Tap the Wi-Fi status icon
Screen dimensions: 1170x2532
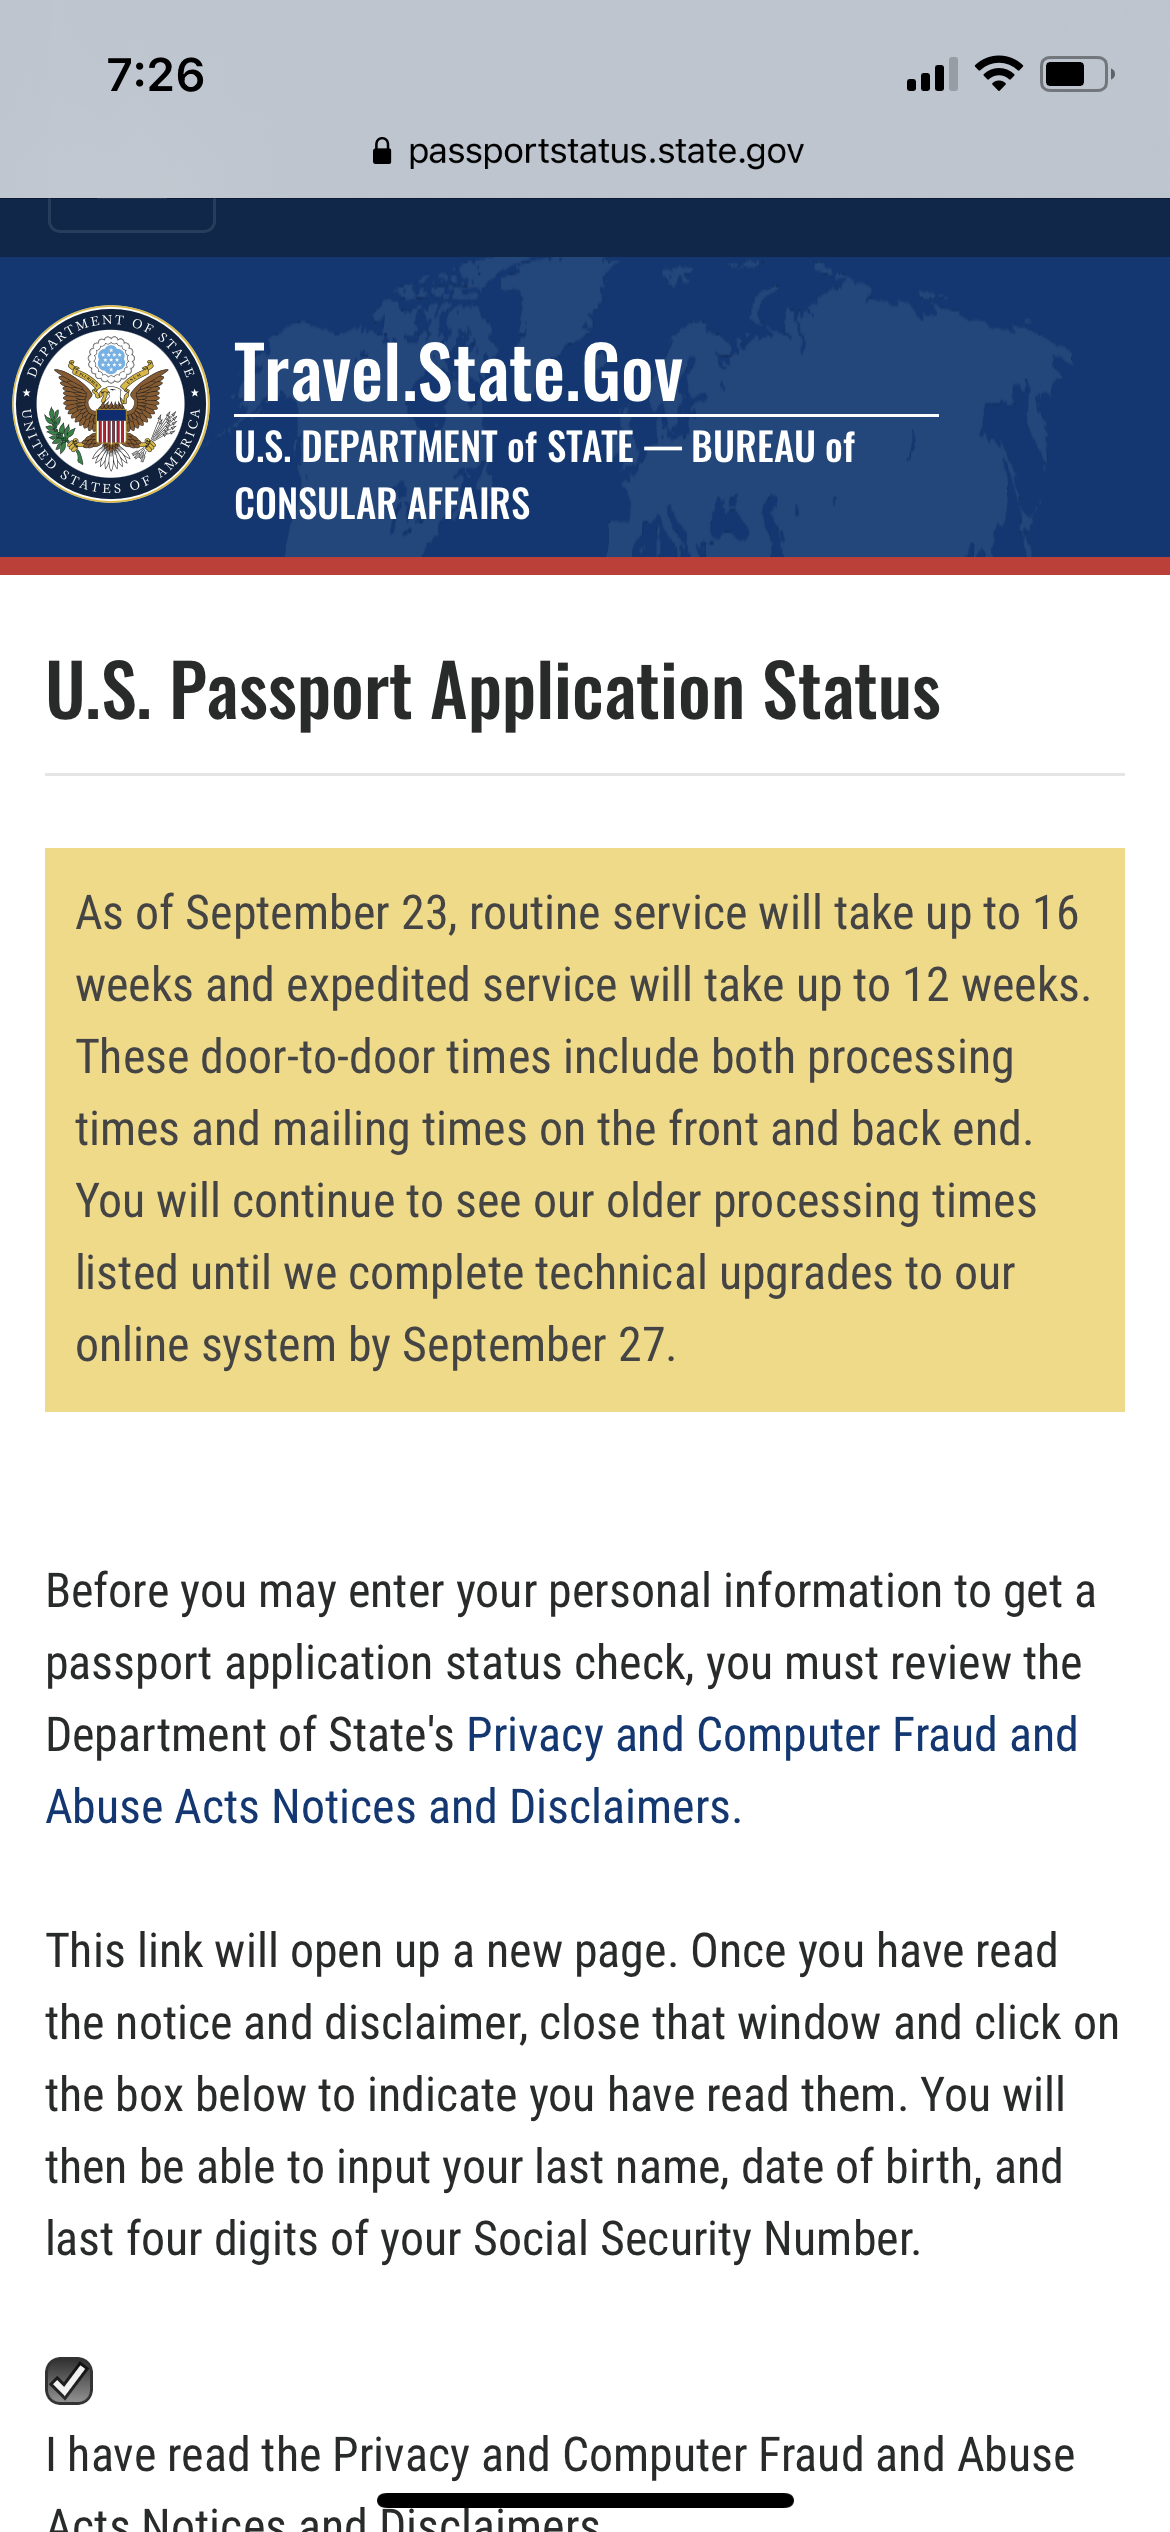coord(998,74)
